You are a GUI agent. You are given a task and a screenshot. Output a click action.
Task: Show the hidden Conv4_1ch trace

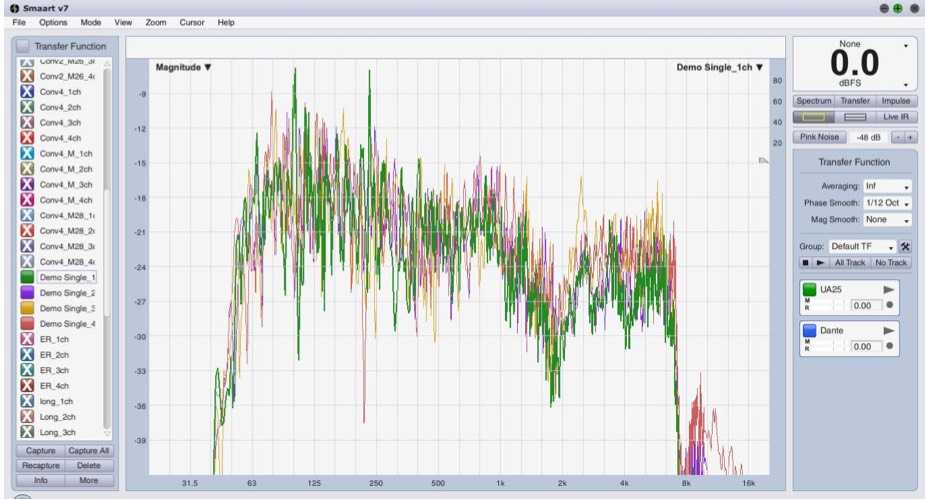click(x=27, y=91)
